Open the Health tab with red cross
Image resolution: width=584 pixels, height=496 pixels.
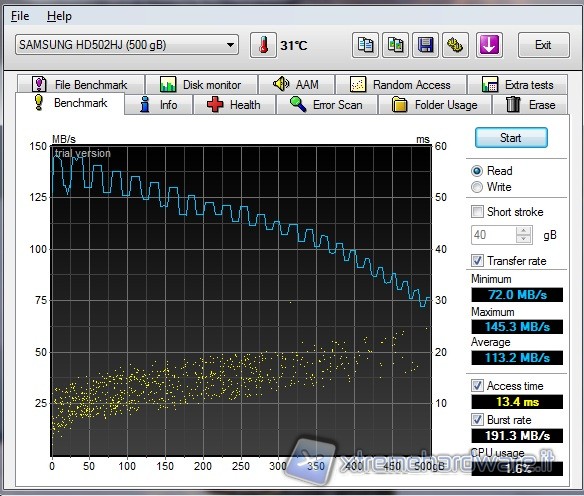(x=234, y=105)
